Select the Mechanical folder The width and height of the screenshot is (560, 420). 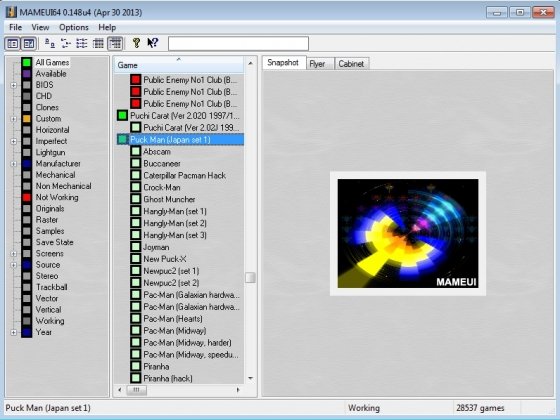(x=55, y=175)
